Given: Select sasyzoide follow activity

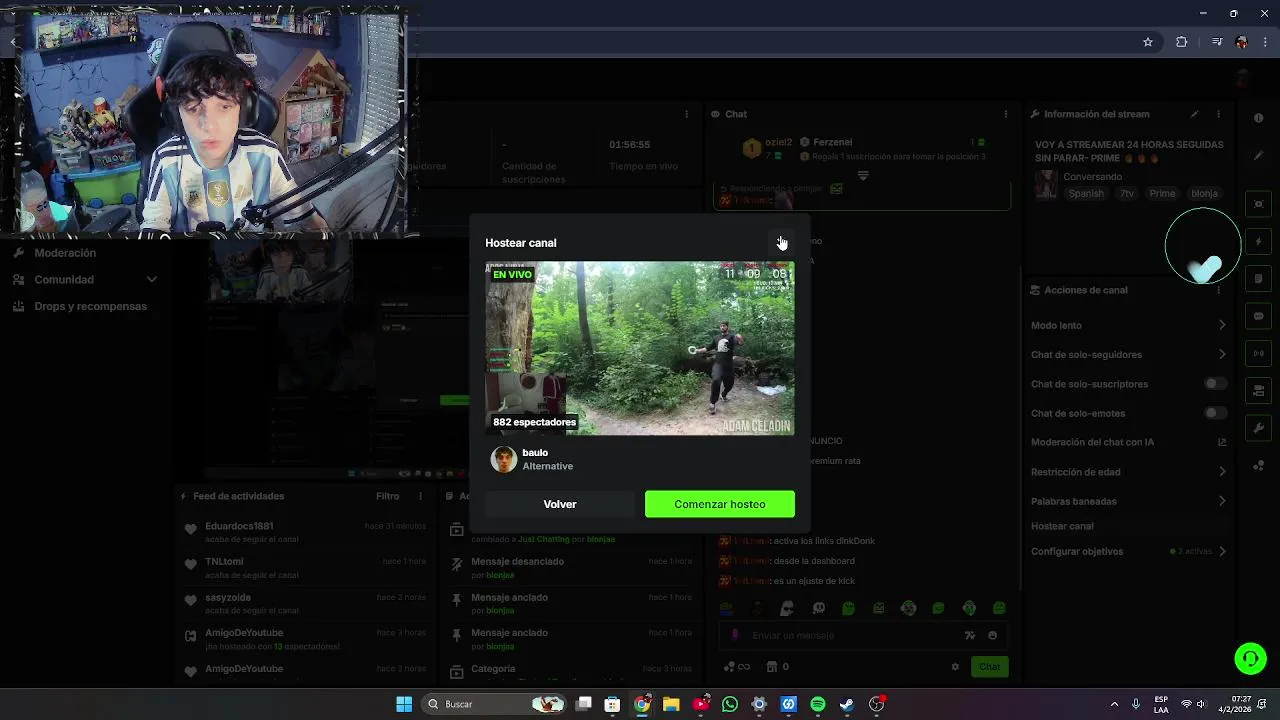Looking at the screenshot, I should [305, 604].
